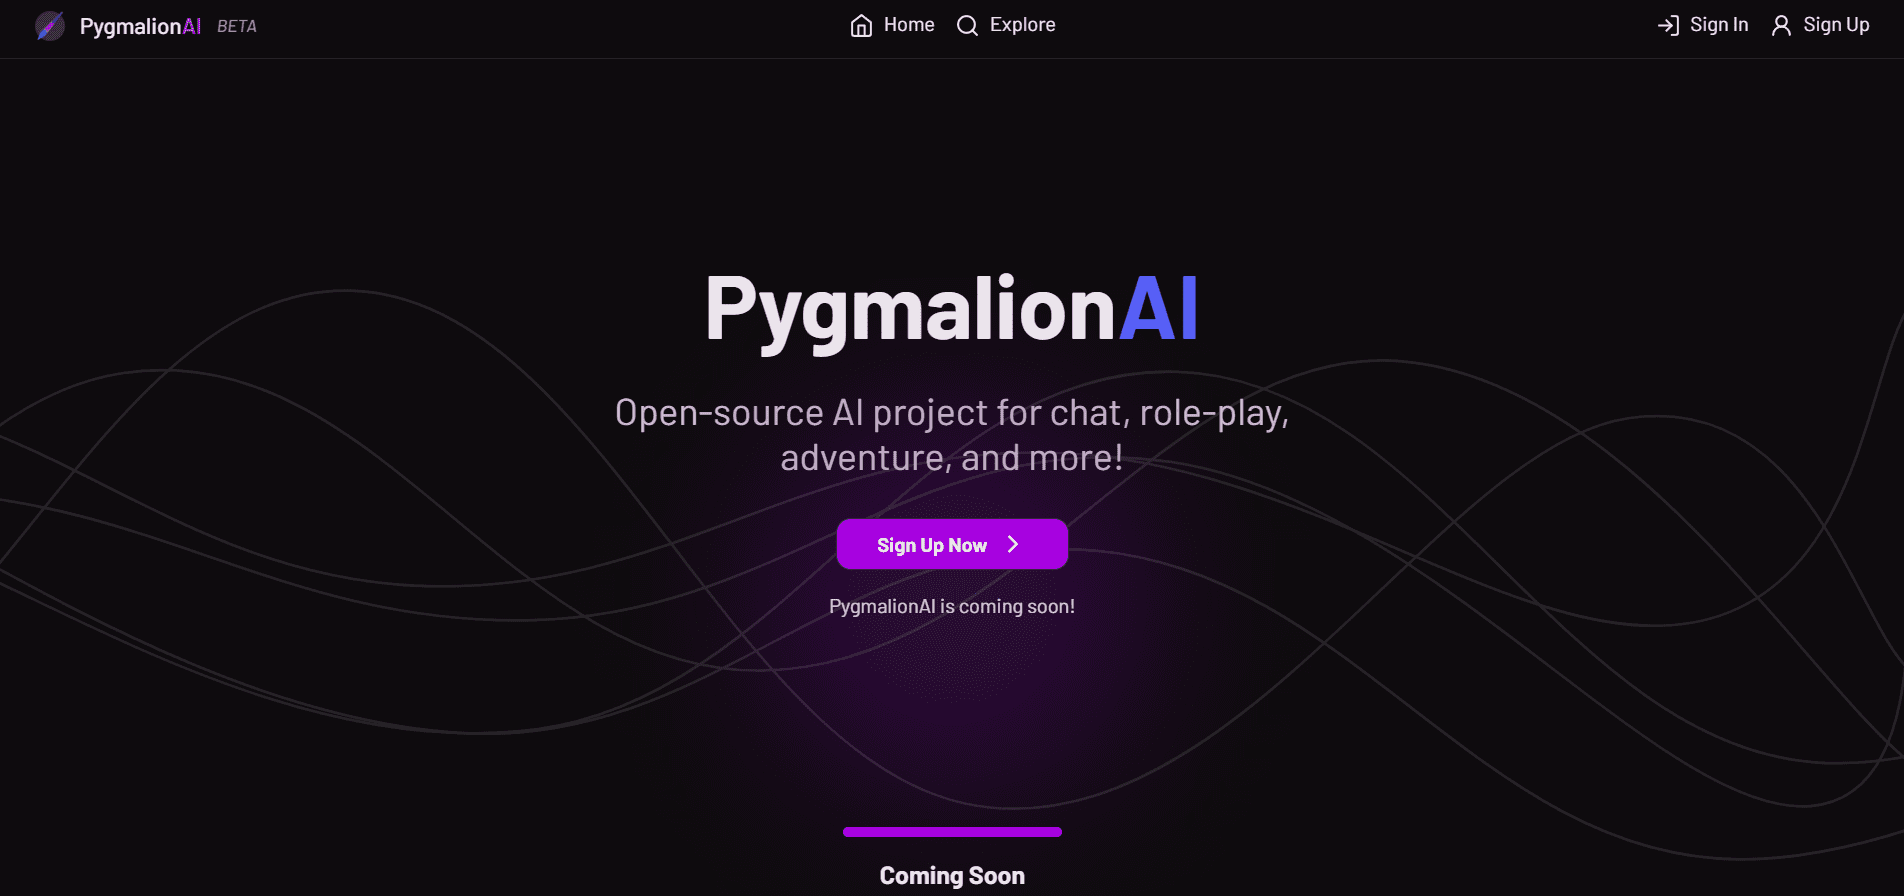
Task: Click the 'Sign Up Now' button label text
Action: [932, 545]
